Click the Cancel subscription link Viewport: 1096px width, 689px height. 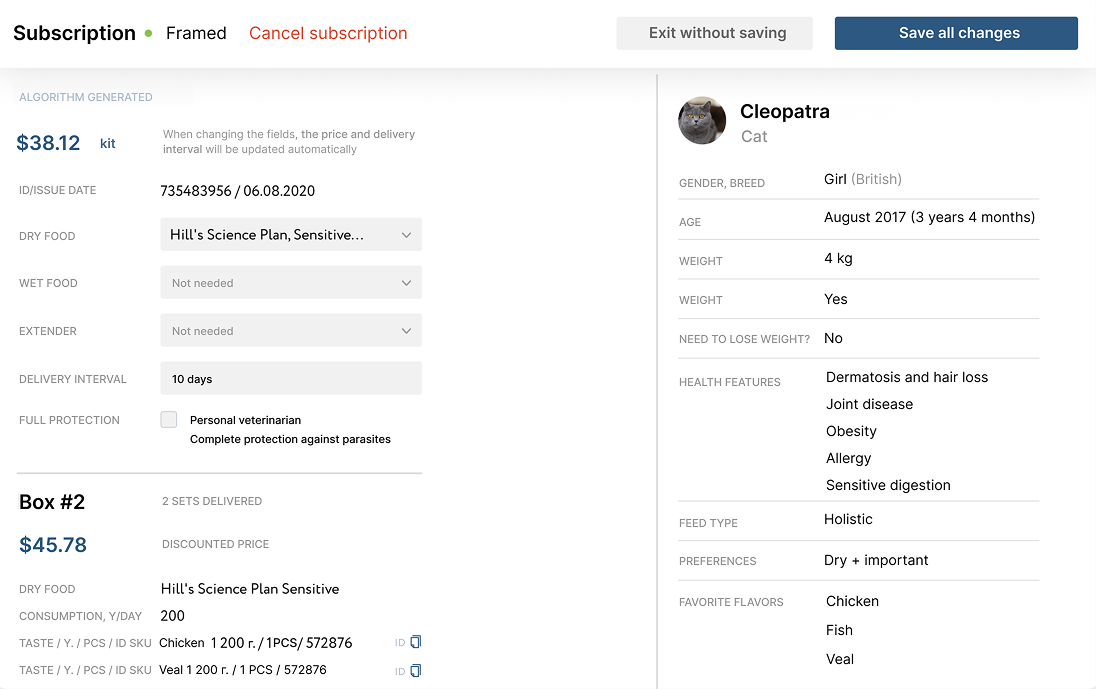point(328,33)
